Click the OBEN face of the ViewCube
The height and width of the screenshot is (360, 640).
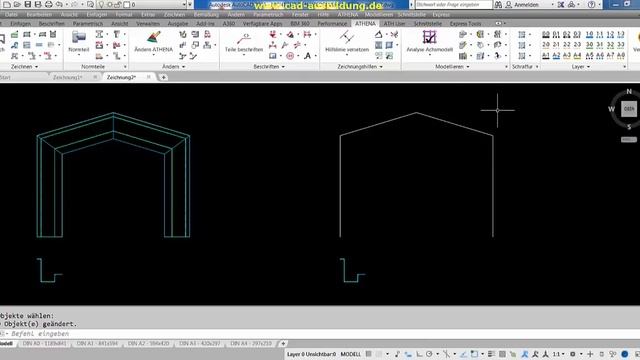629,109
